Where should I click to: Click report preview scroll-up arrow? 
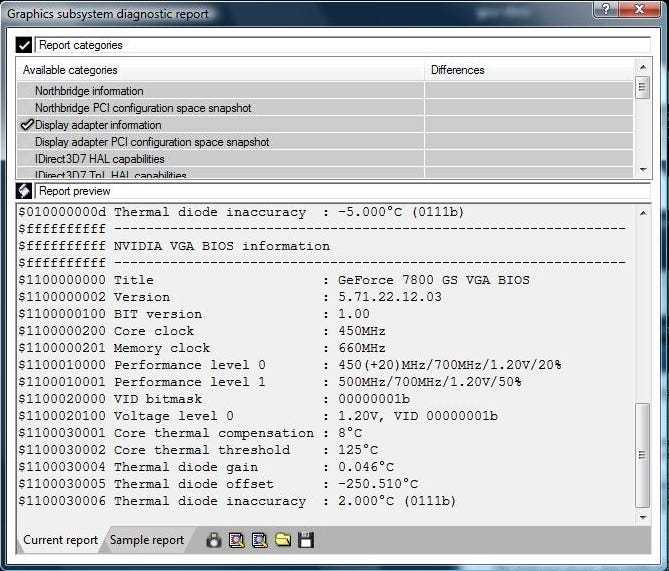[x=643, y=213]
